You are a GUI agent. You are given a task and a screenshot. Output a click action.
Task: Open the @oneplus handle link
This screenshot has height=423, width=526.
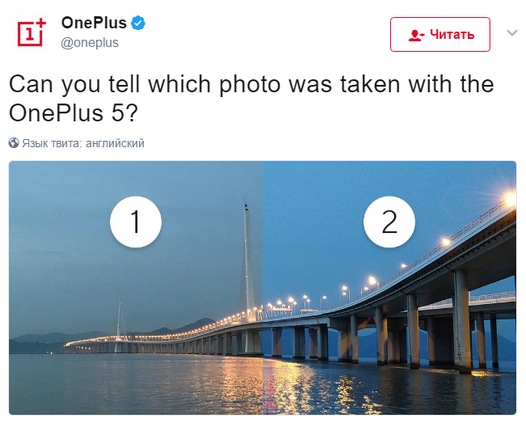pyautogui.click(x=90, y=43)
